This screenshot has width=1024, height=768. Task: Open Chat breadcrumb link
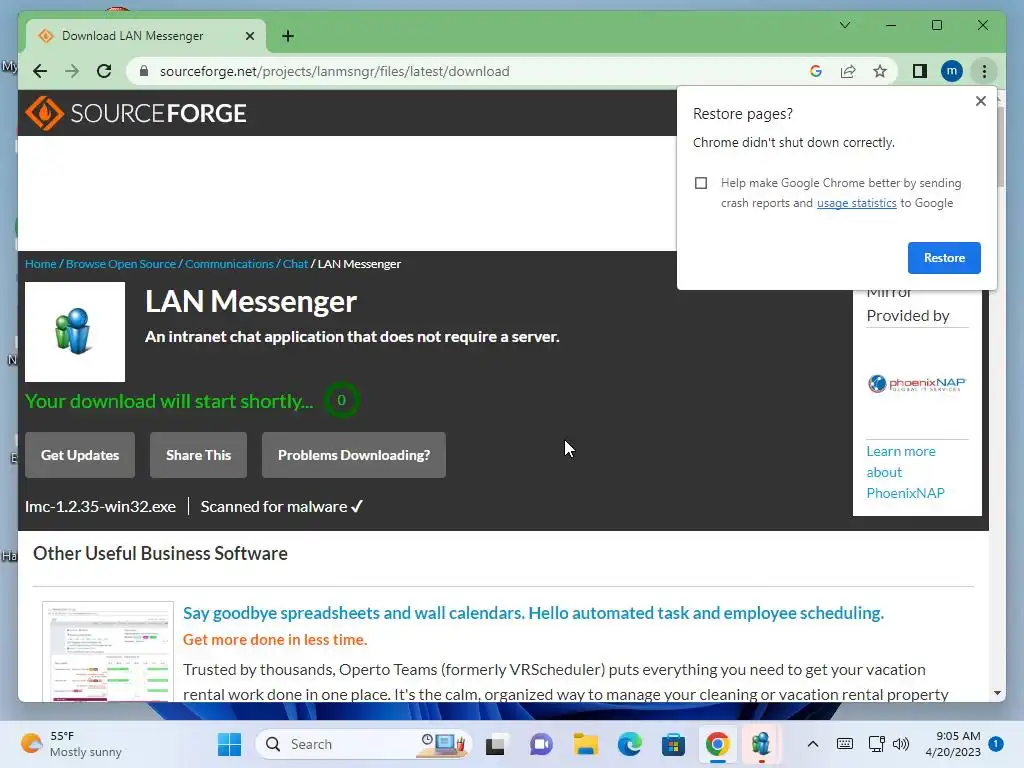click(295, 264)
